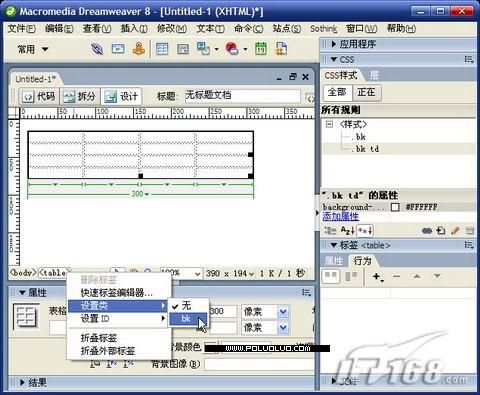Click the Templates insert icon
This screenshot has height=395, width=480.
click(281, 49)
